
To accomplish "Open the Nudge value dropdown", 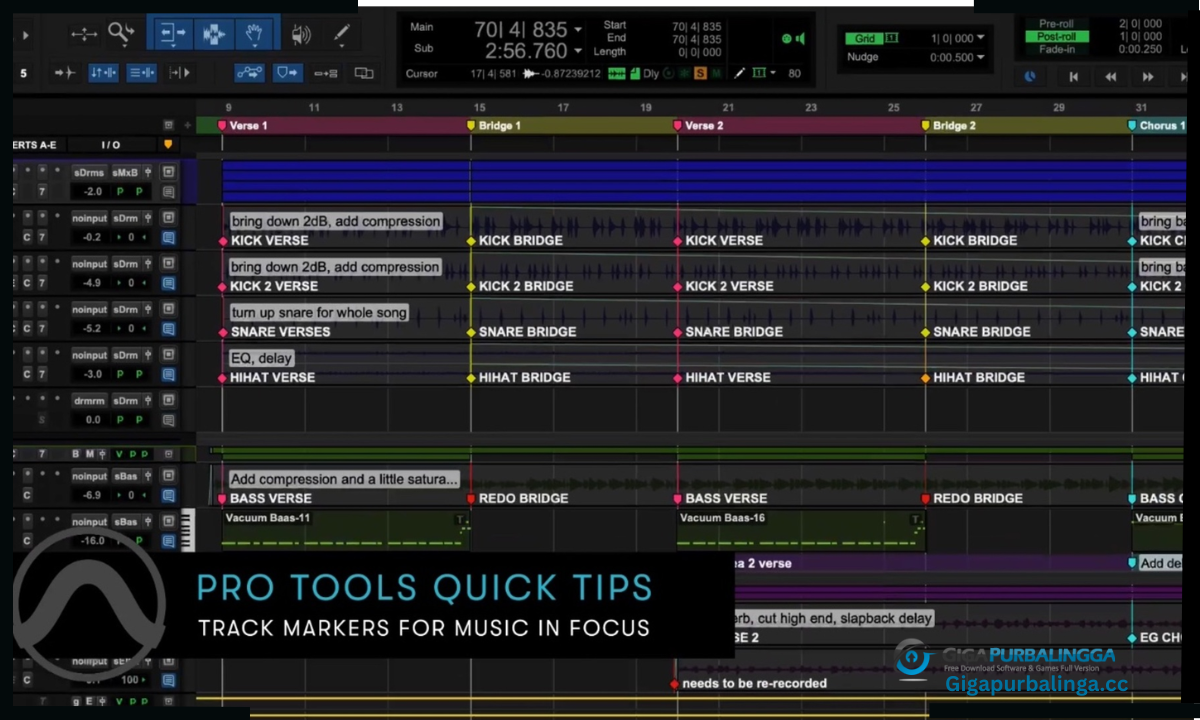I will tap(980, 57).
